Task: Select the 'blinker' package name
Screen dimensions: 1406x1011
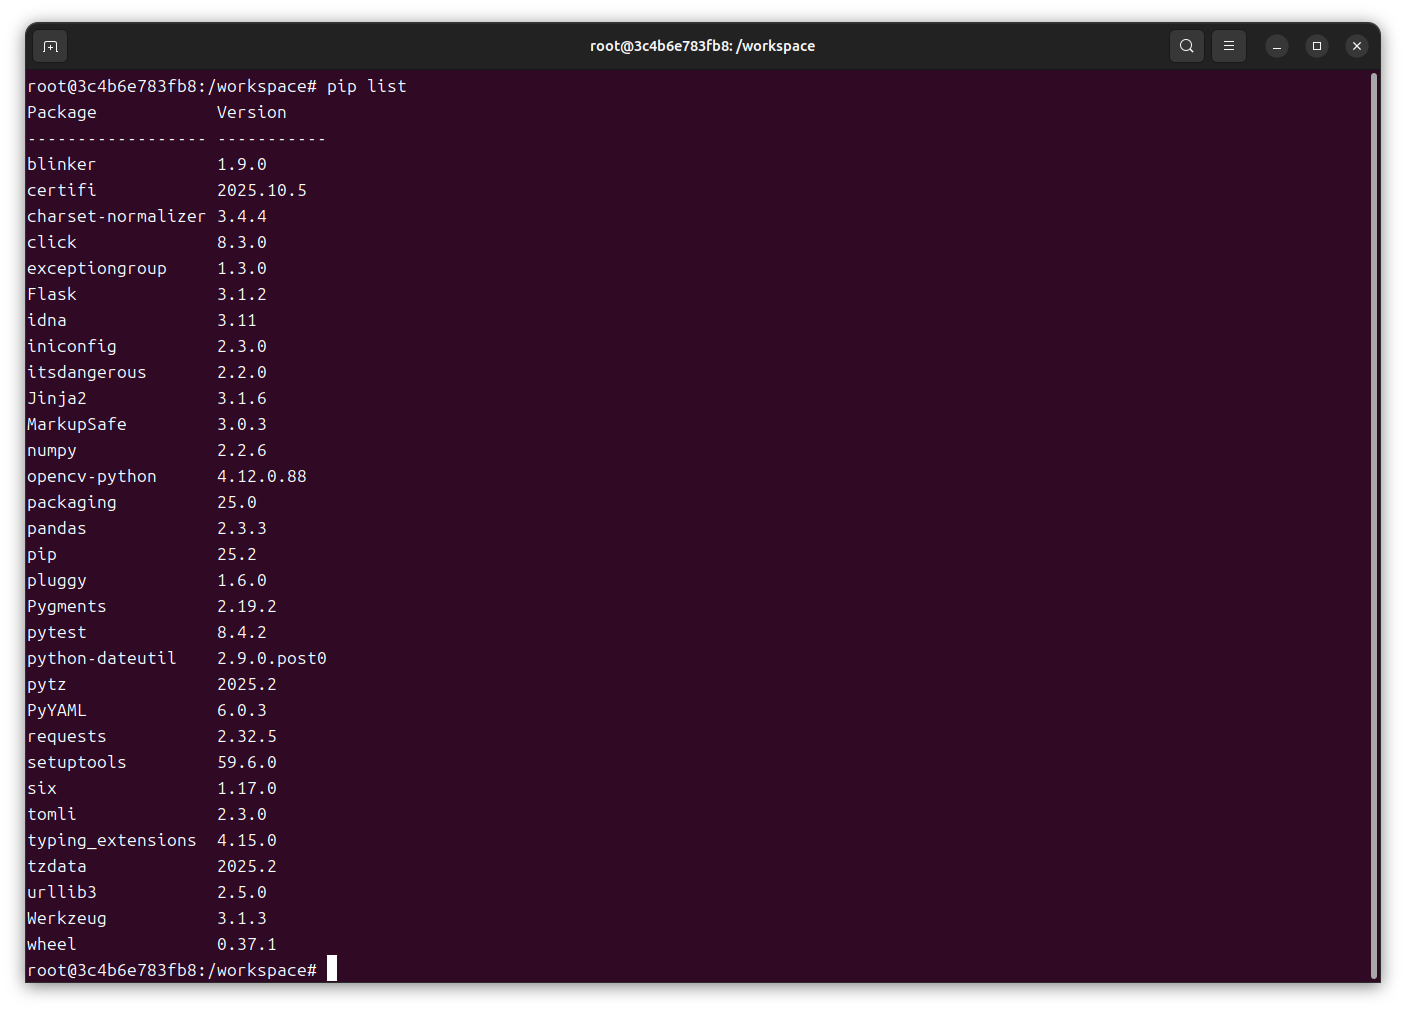Action: tap(62, 165)
